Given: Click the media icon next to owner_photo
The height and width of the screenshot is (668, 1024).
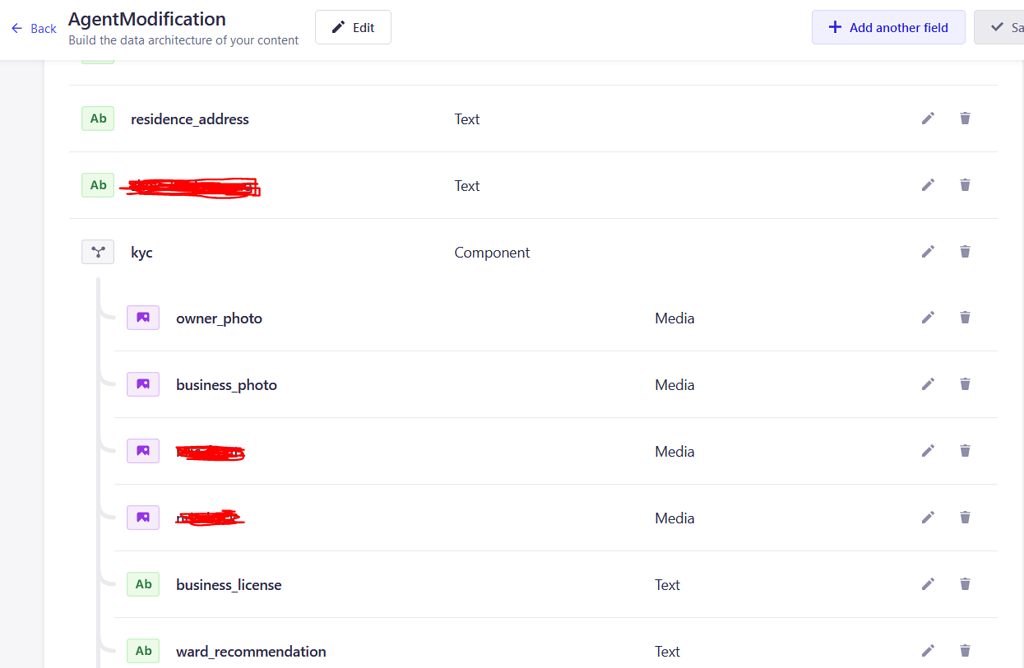Looking at the screenshot, I should (143, 317).
